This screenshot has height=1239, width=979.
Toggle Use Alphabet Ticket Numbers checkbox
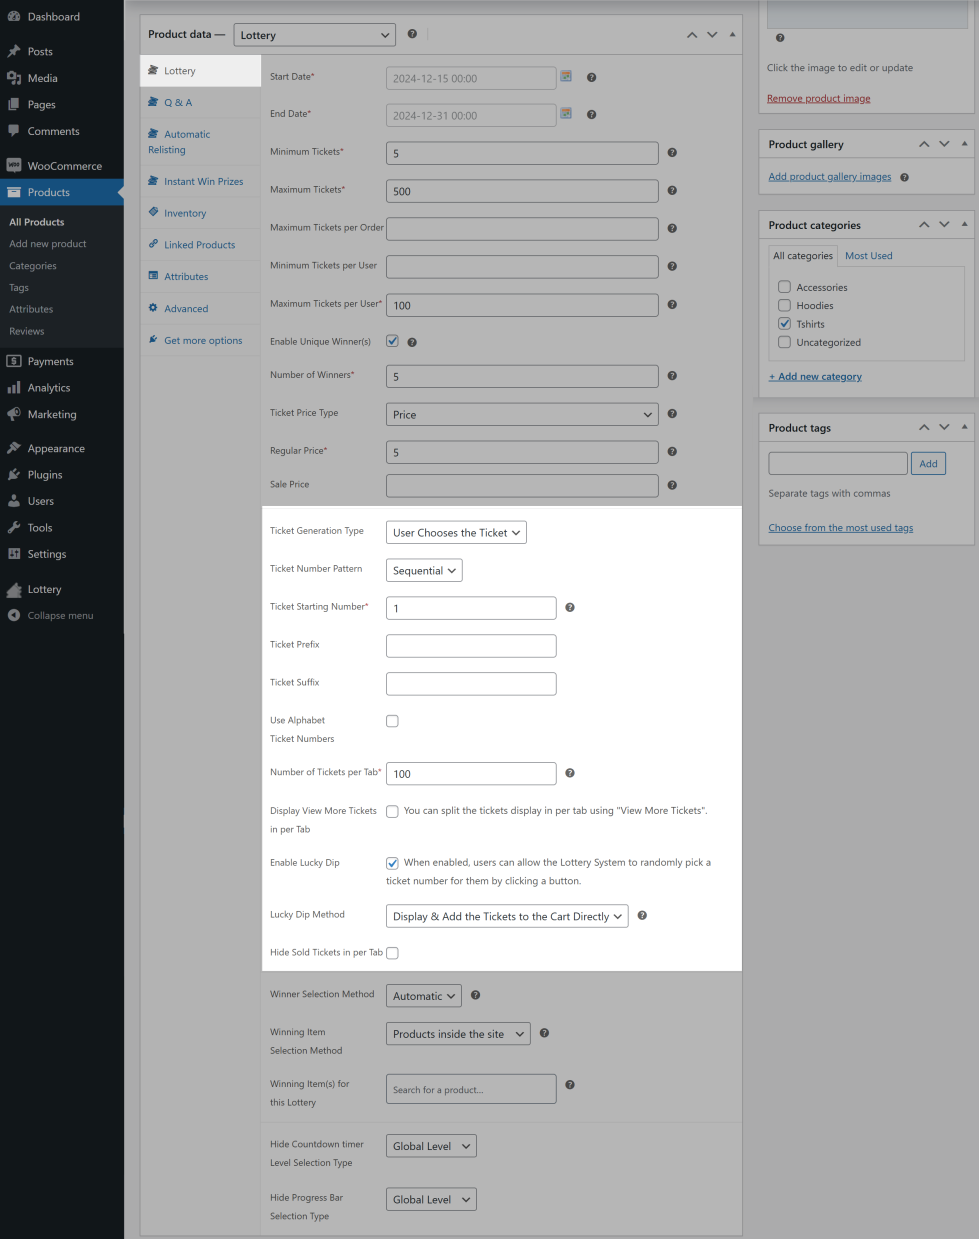click(x=392, y=721)
